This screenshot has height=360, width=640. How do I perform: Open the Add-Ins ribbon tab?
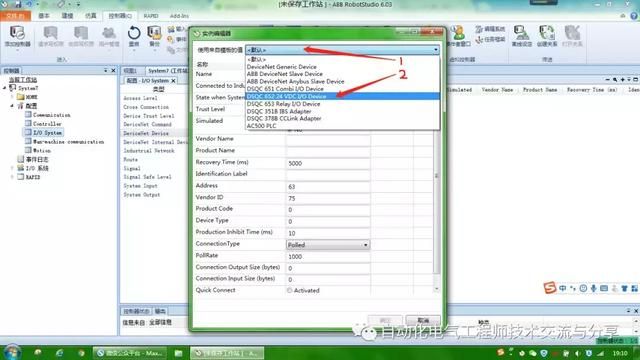coord(179,16)
